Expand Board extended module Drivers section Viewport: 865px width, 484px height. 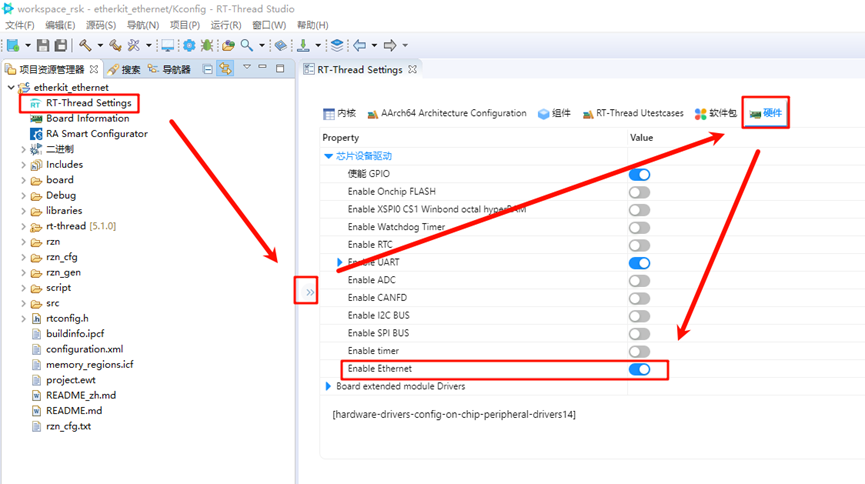(329, 386)
